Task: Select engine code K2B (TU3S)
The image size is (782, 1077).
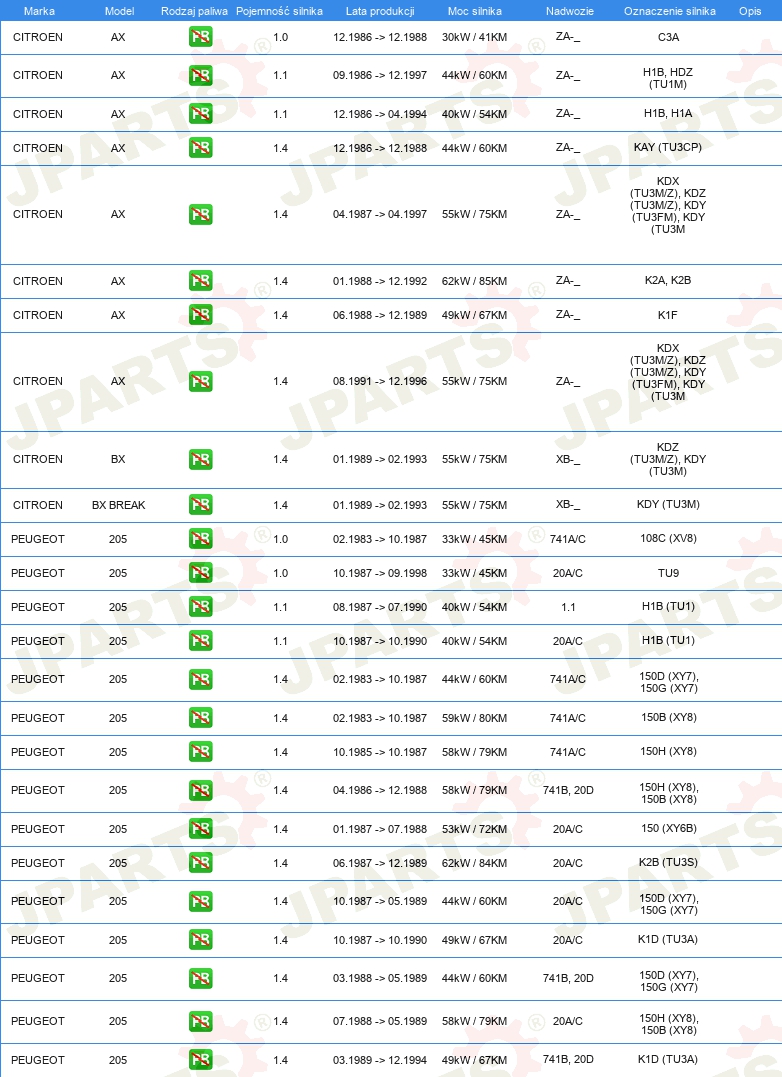Action: pos(668,862)
